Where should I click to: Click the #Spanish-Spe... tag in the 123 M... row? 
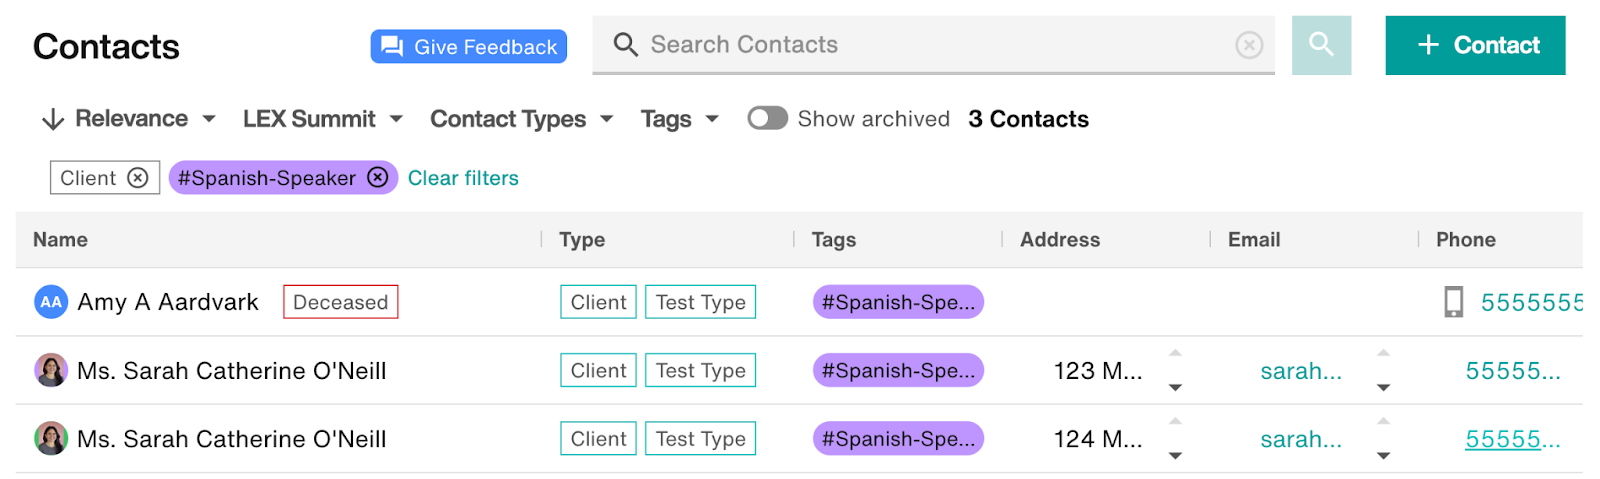point(898,370)
